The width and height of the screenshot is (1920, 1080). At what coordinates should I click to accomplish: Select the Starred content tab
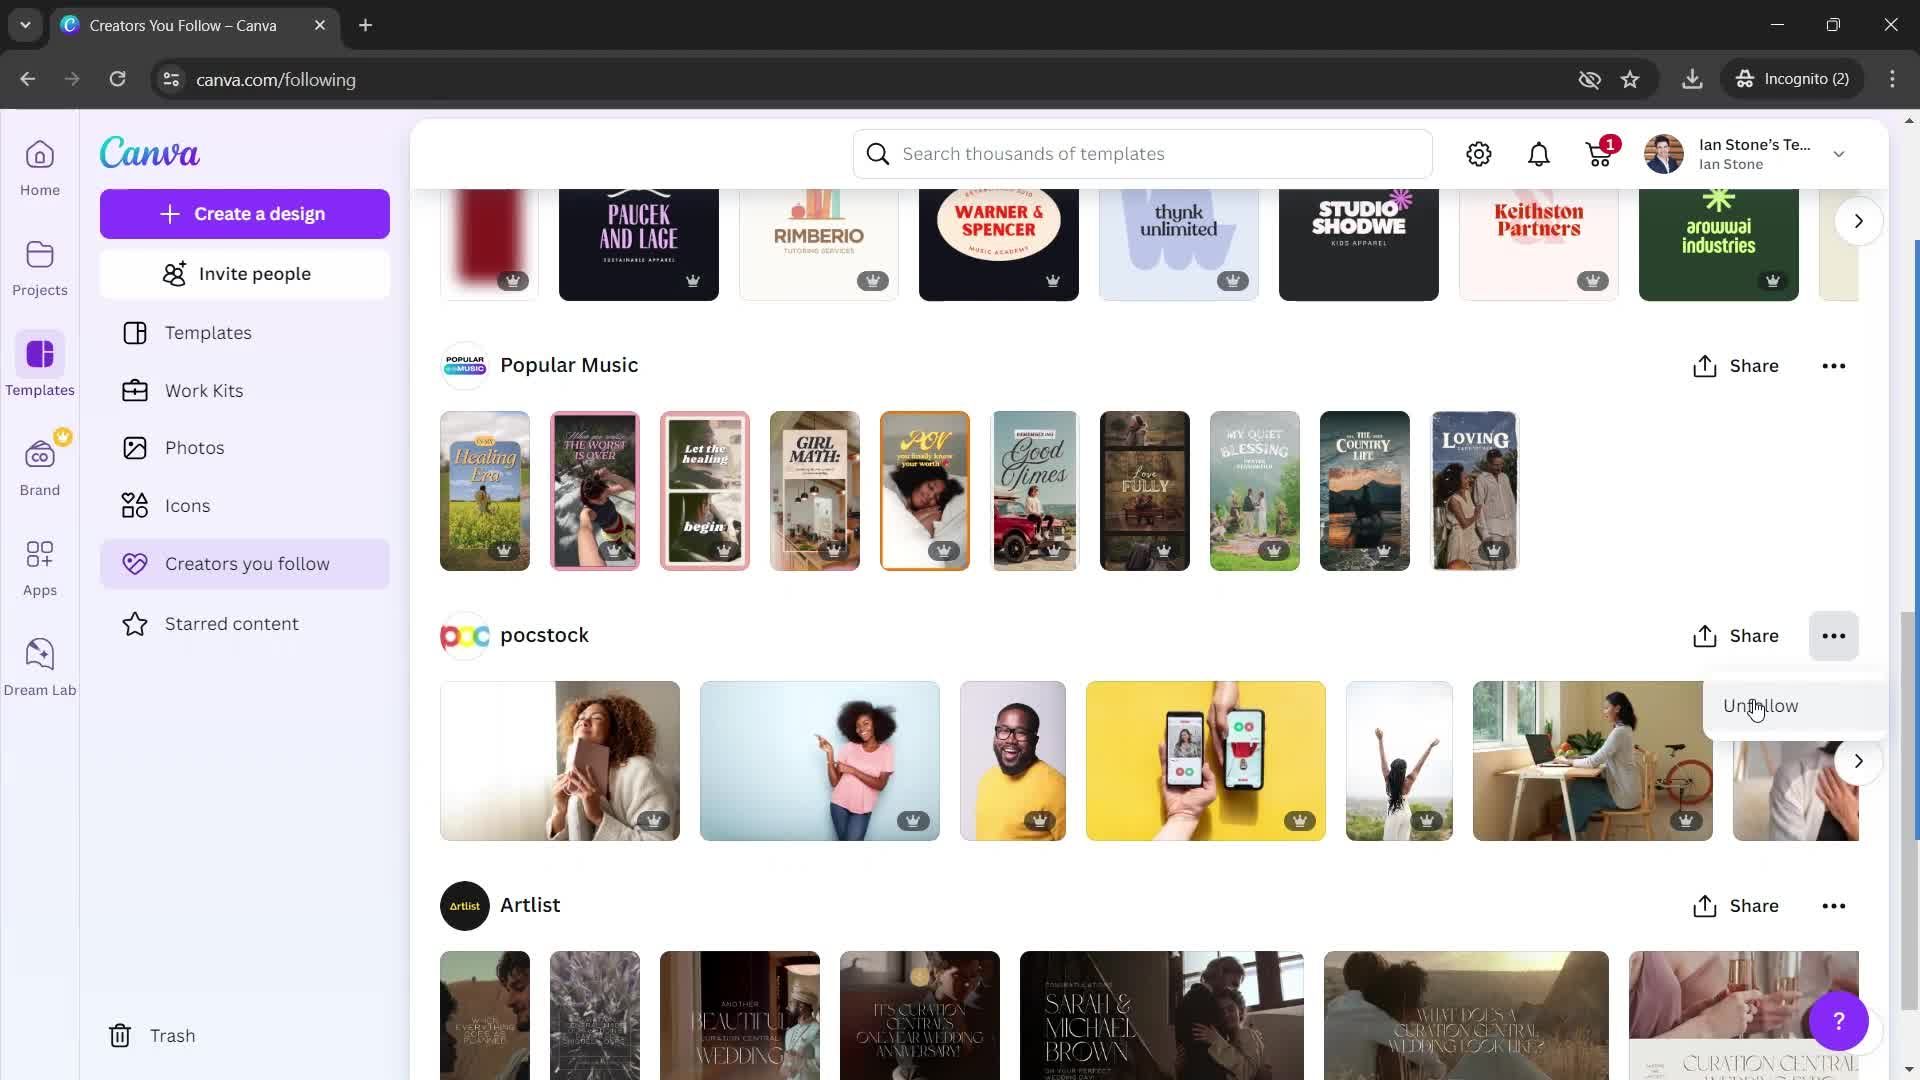click(232, 624)
